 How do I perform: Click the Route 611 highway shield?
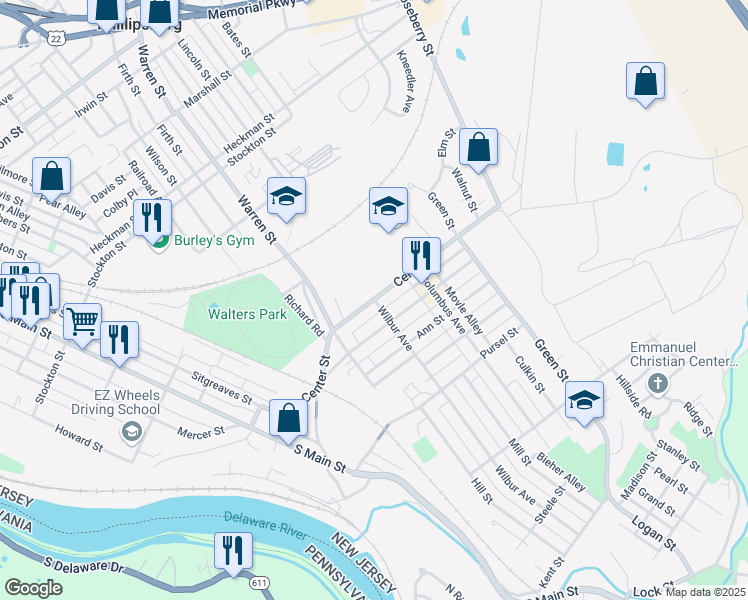click(259, 582)
